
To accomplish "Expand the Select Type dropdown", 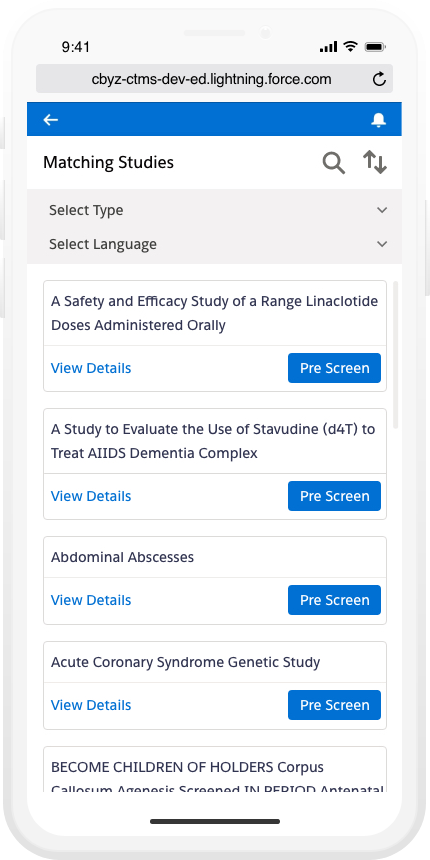I will point(214,210).
